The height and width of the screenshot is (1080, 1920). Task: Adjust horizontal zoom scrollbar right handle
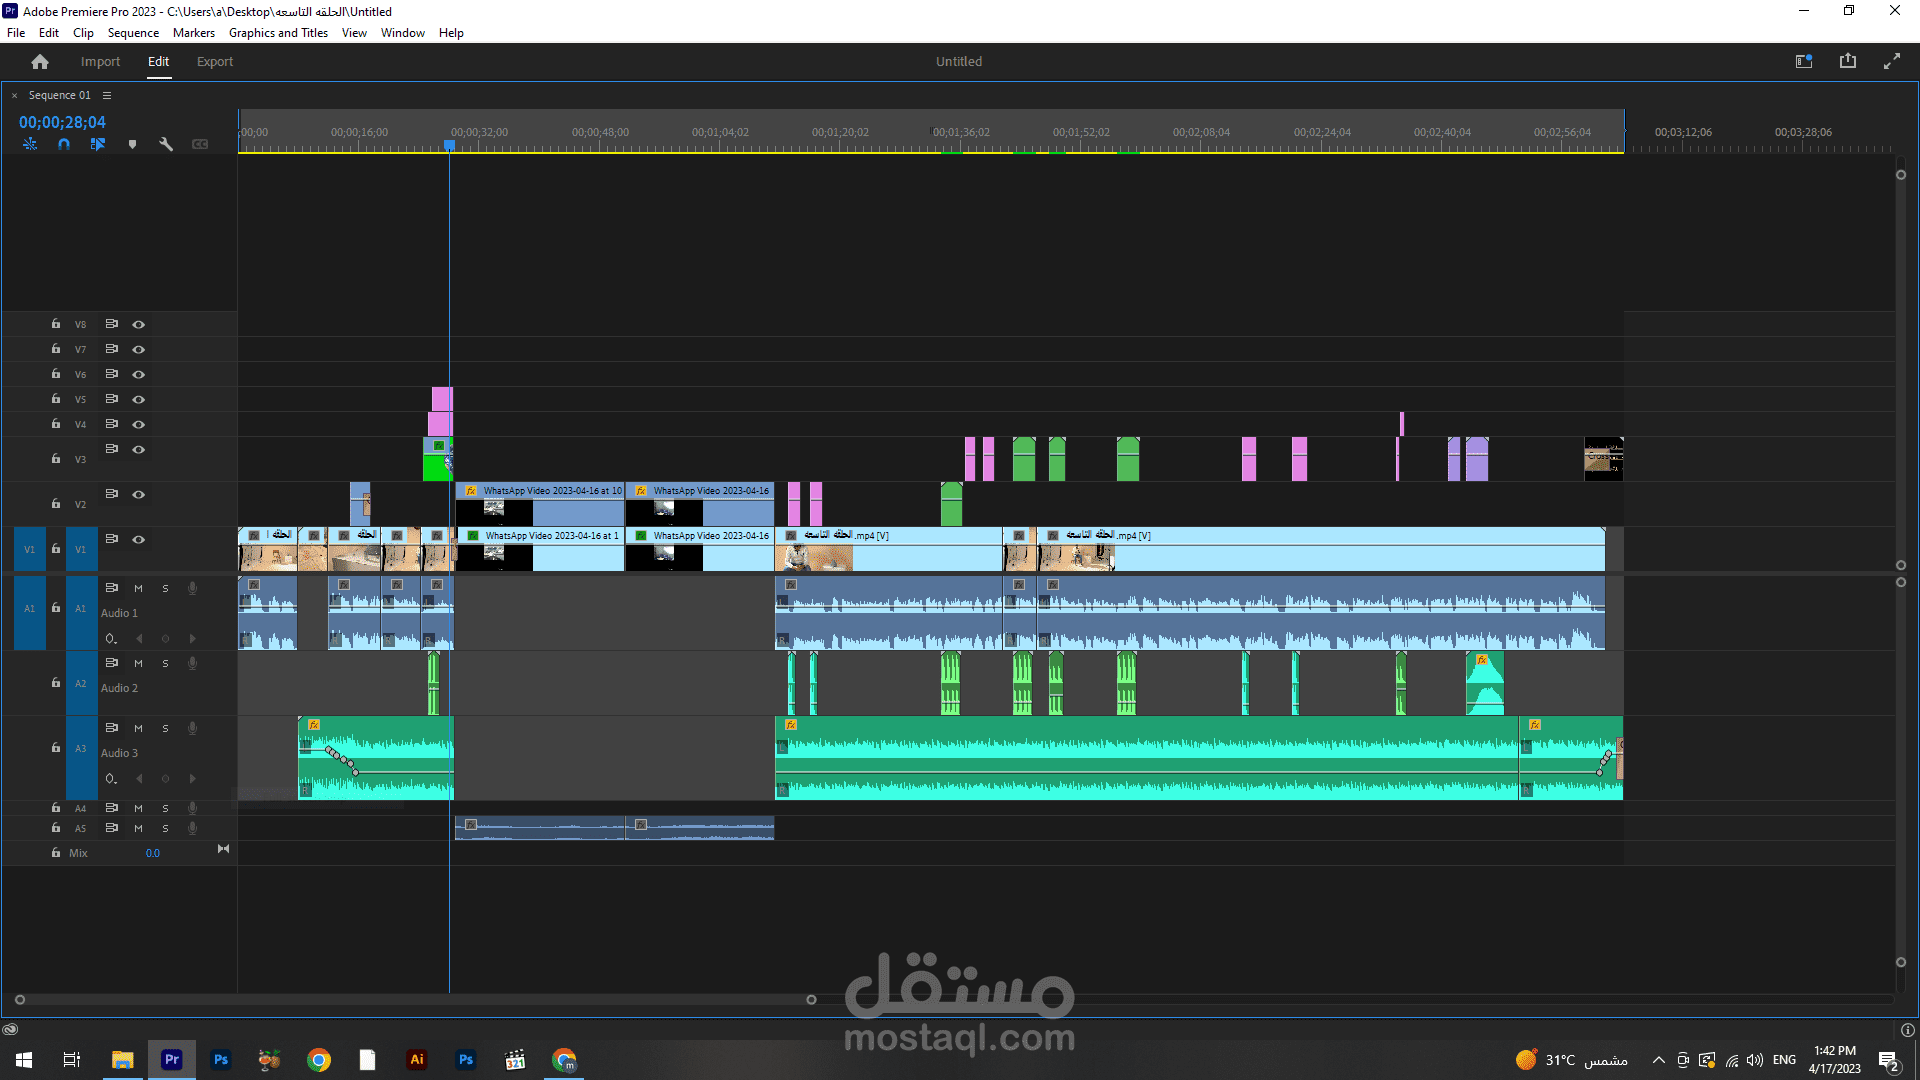(x=811, y=999)
